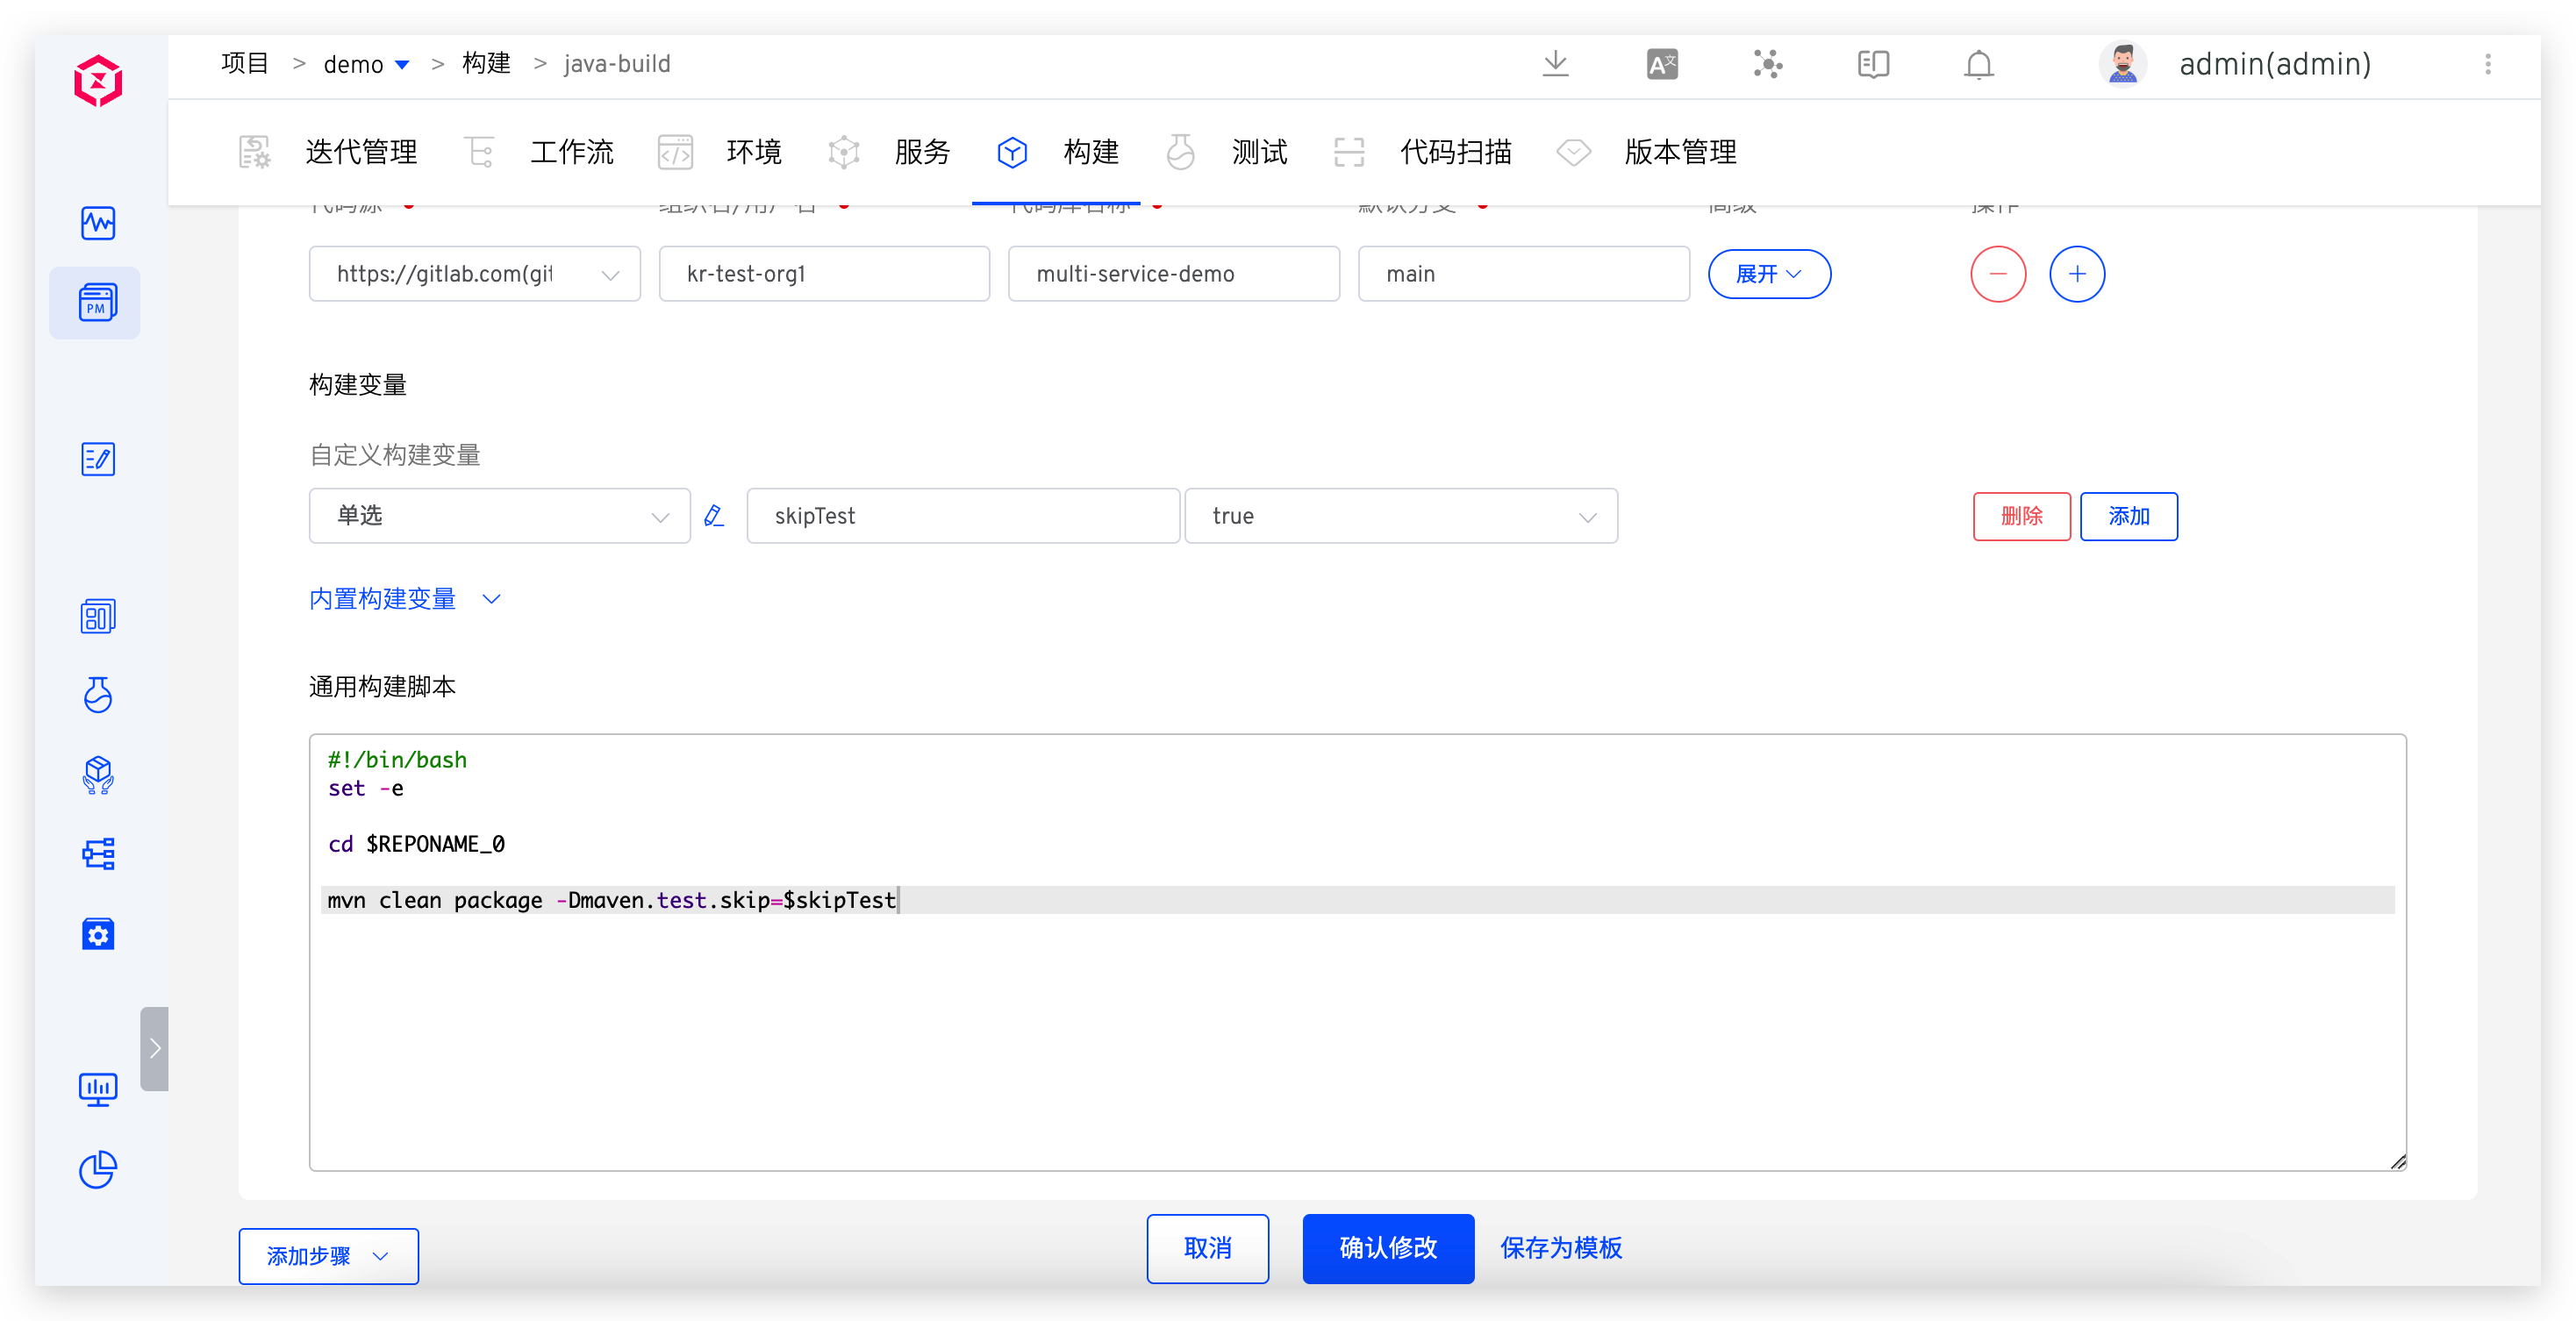Viewport: 2576px width, 1321px height.
Task: Open the 单选 variable type dropdown
Action: coord(499,516)
